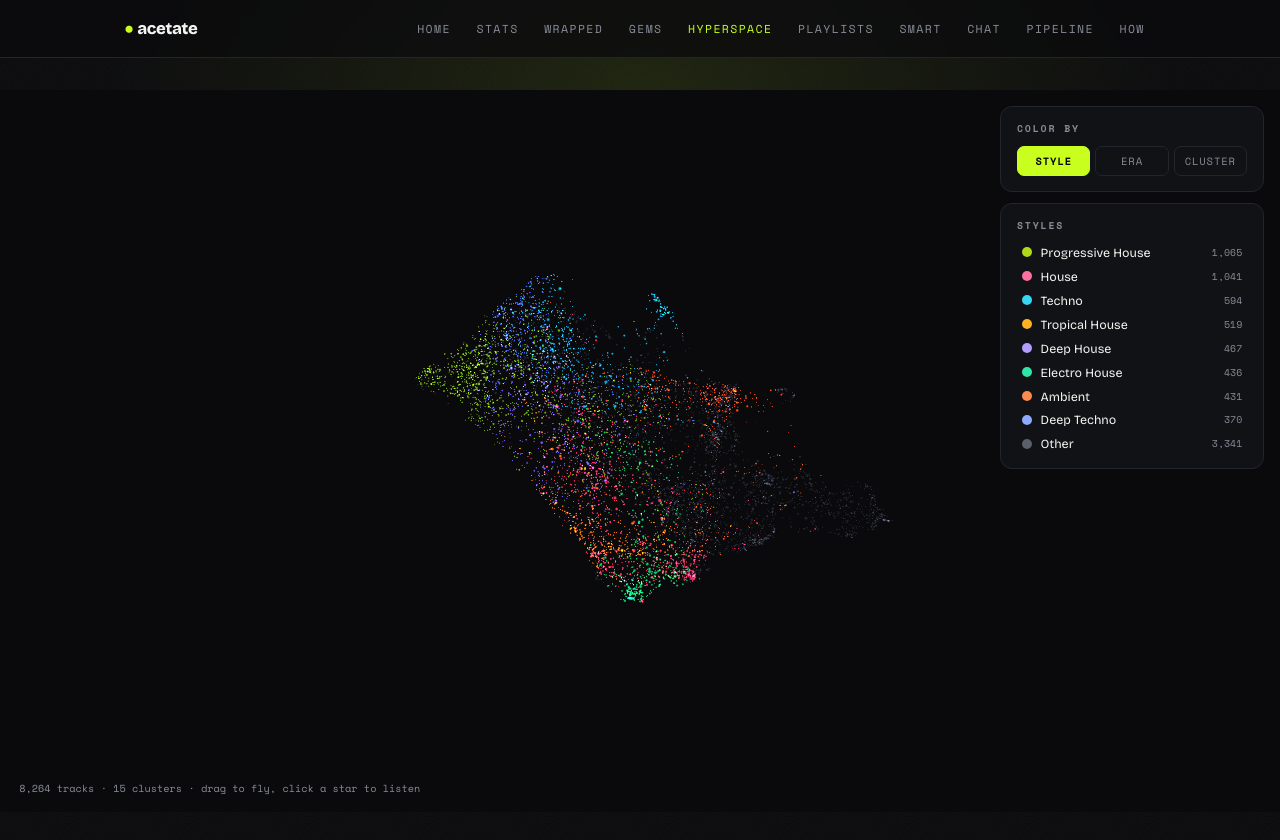Click the Electro House green dot
The width and height of the screenshot is (1280, 840).
coord(1027,372)
